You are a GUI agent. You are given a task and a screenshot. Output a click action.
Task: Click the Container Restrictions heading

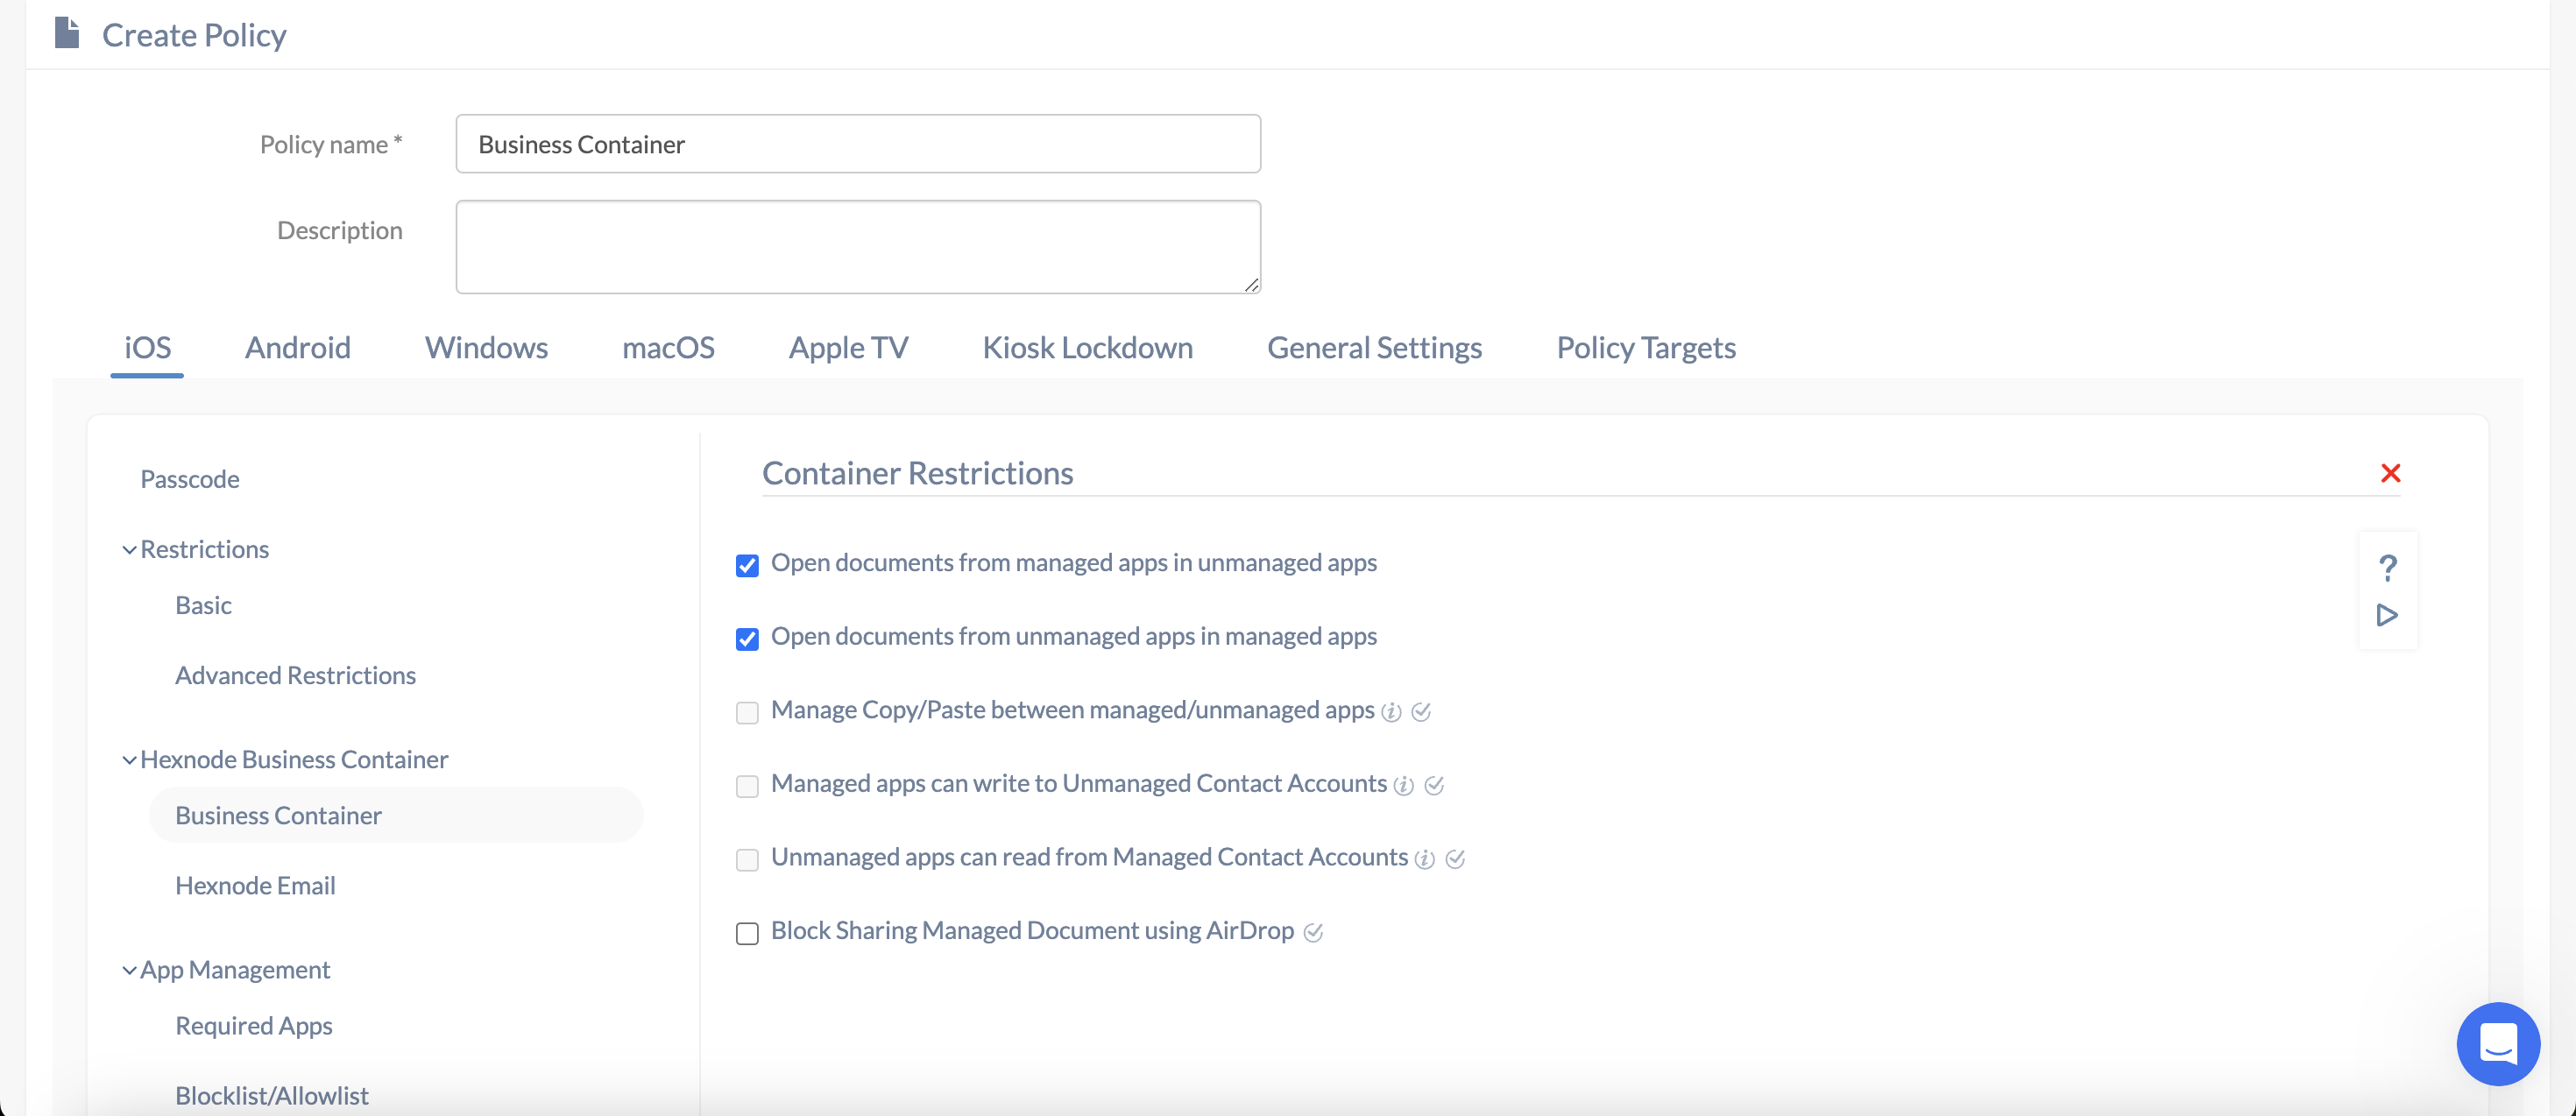917,473
